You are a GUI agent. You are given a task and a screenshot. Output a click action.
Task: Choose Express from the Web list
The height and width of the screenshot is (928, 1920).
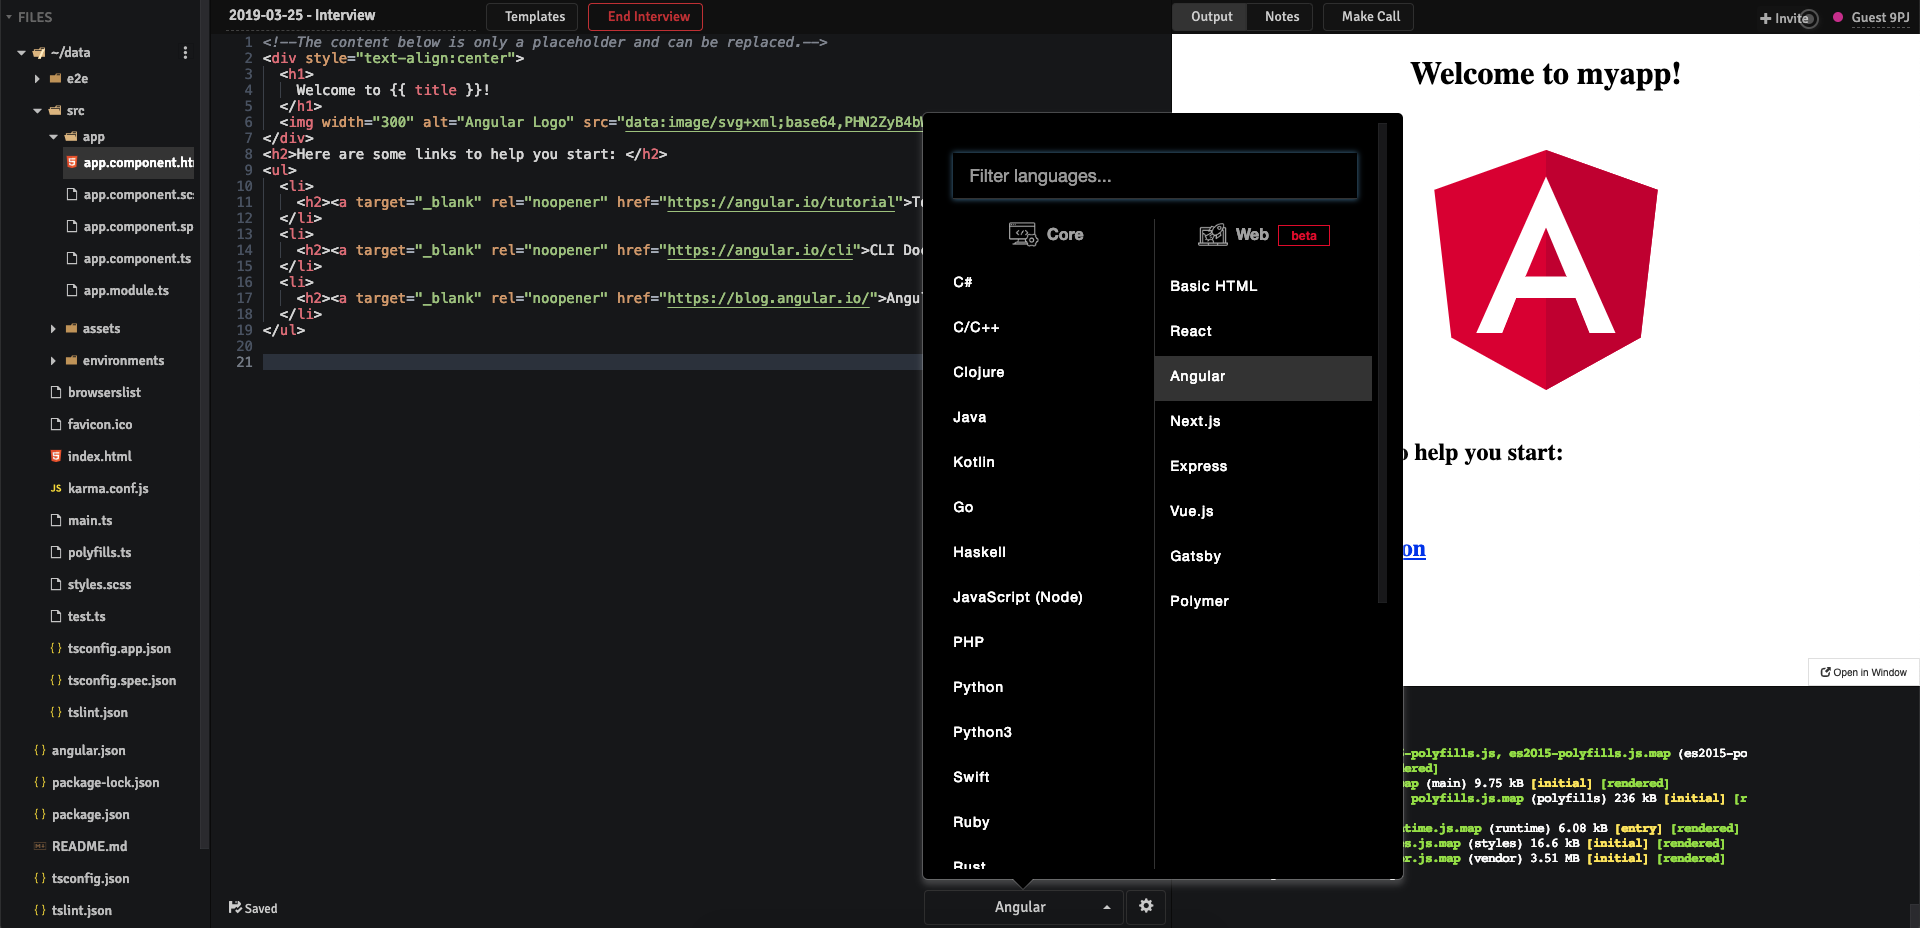point(1263,466)
